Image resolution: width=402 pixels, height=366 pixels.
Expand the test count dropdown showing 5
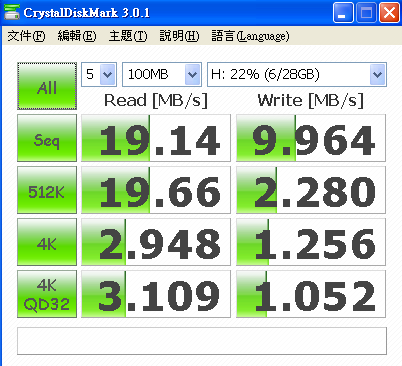tap(108, 74)
